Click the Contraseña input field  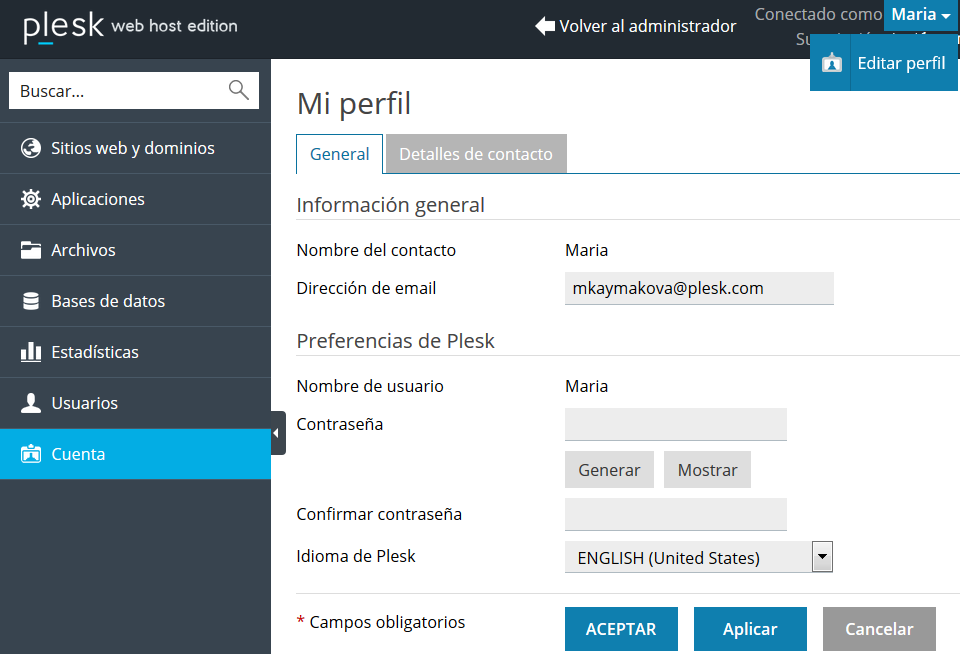(x=676, y=424)
